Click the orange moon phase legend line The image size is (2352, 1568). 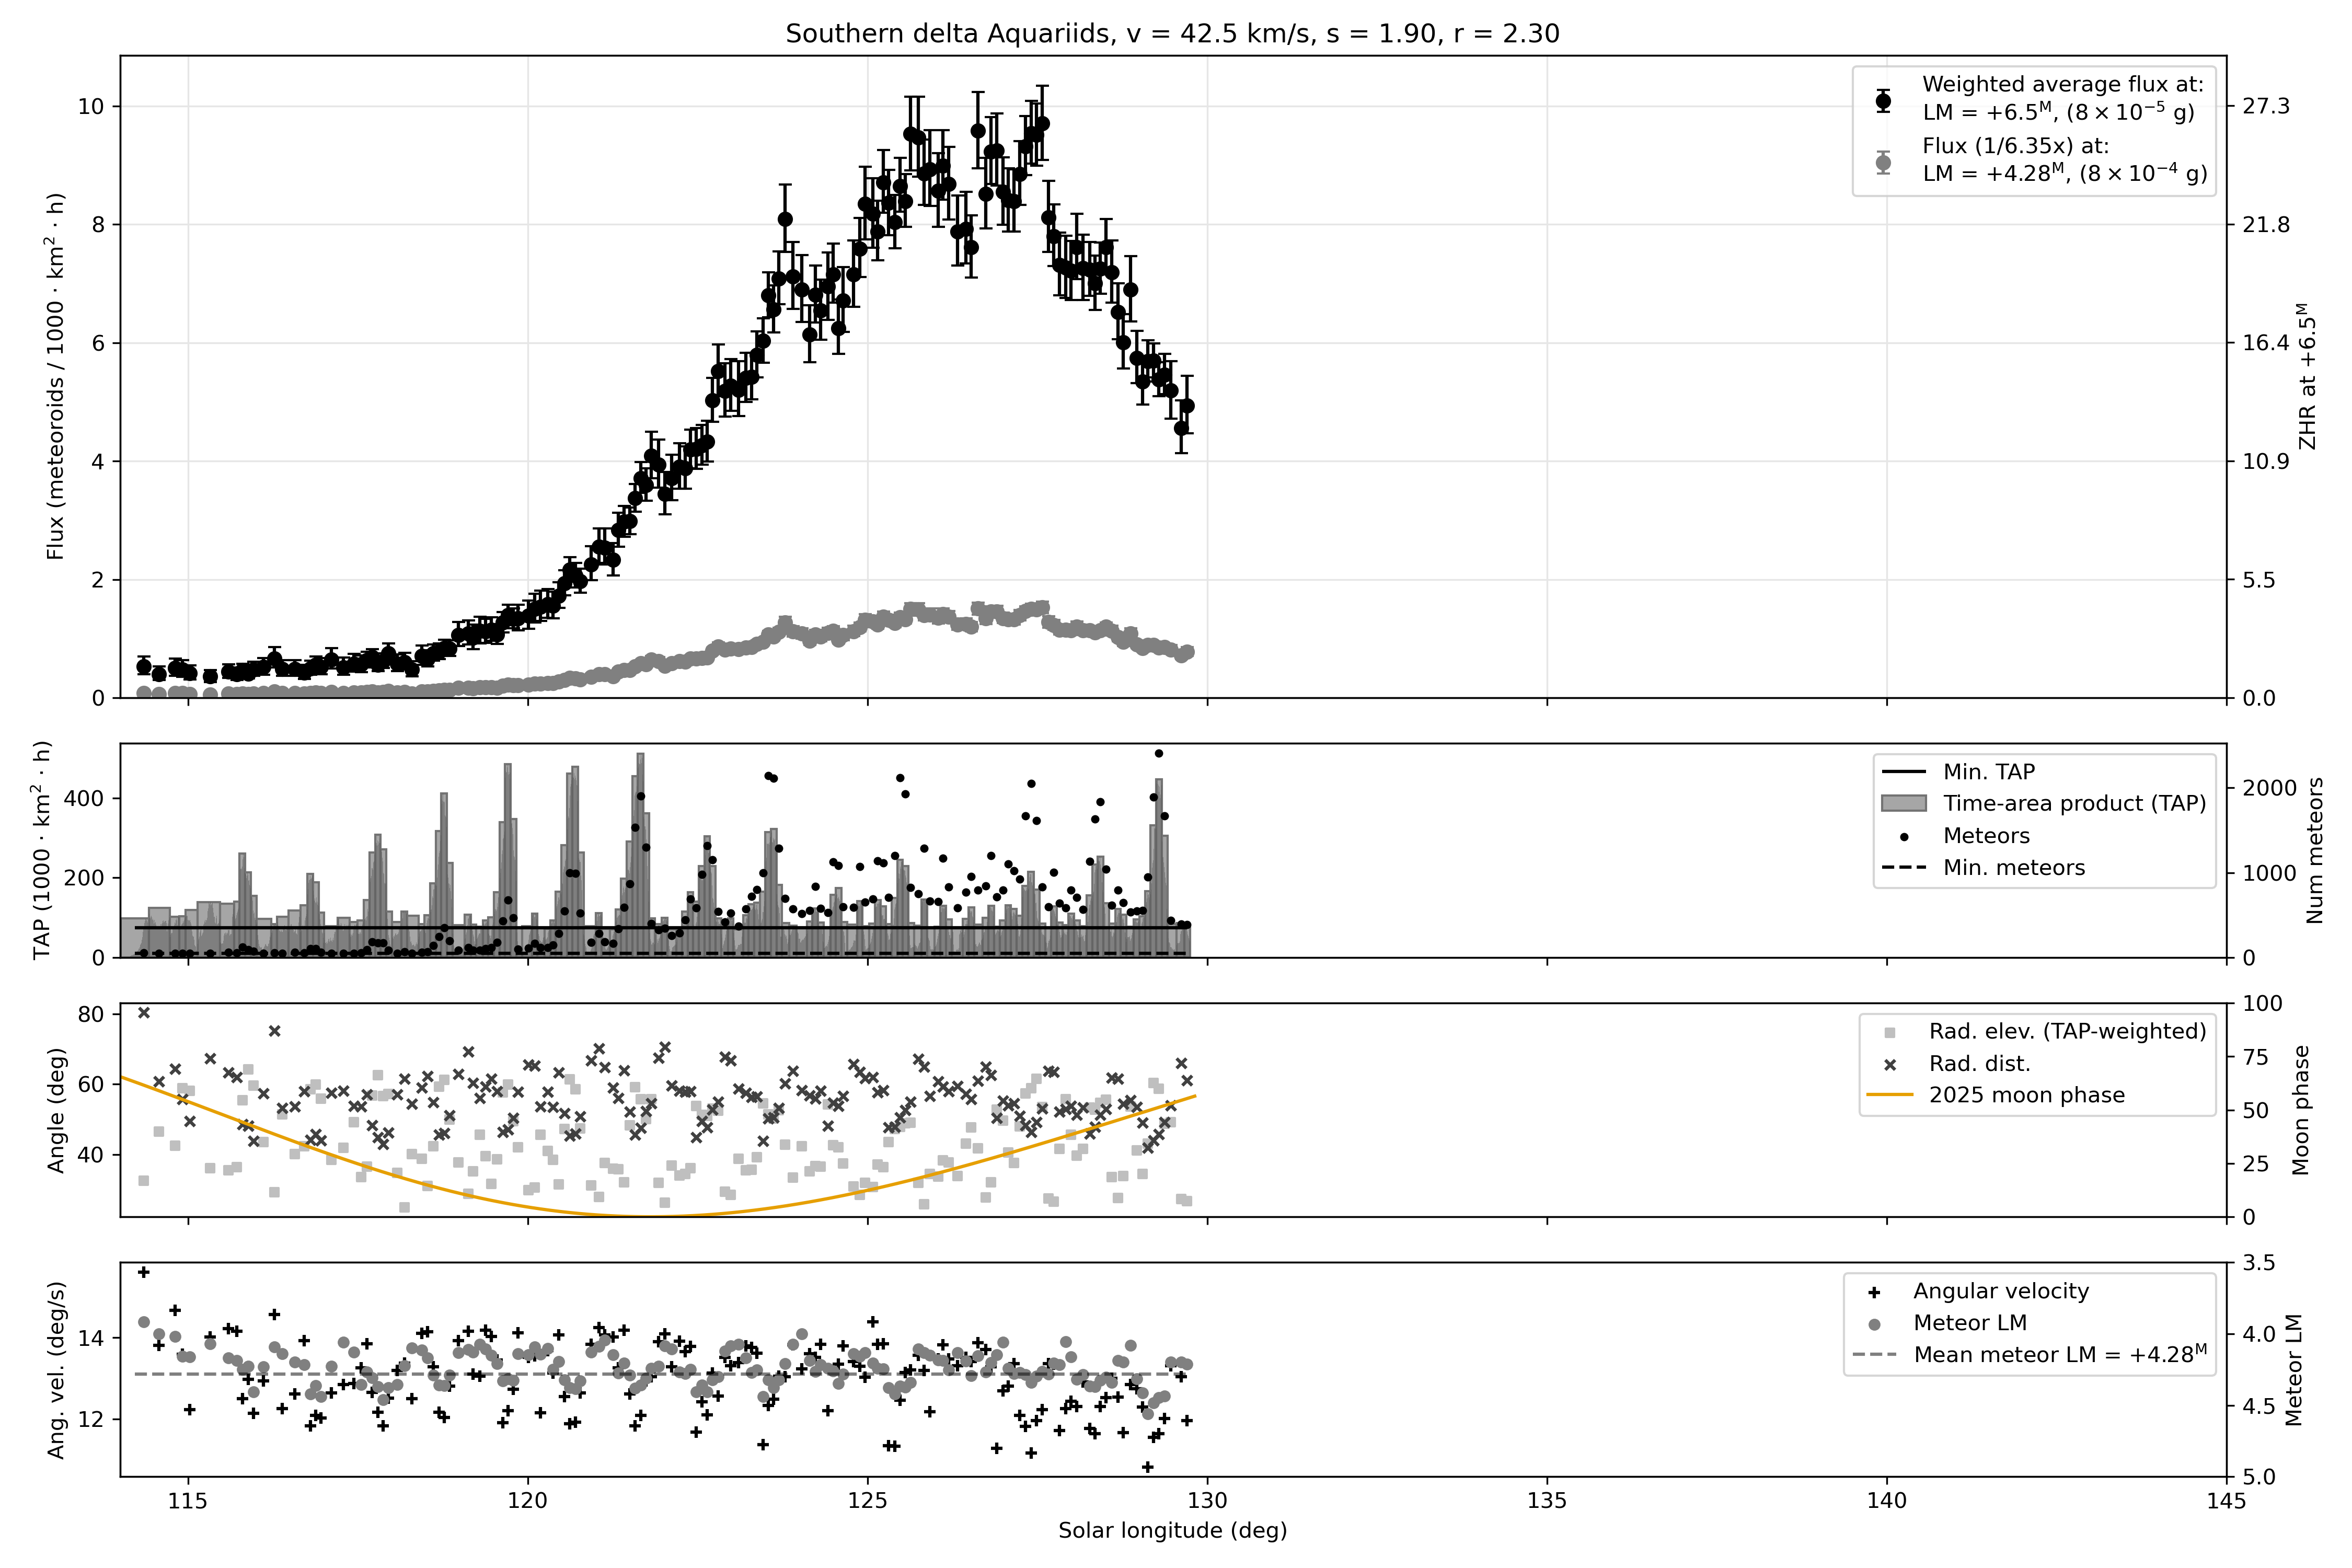point(1889,1095)
